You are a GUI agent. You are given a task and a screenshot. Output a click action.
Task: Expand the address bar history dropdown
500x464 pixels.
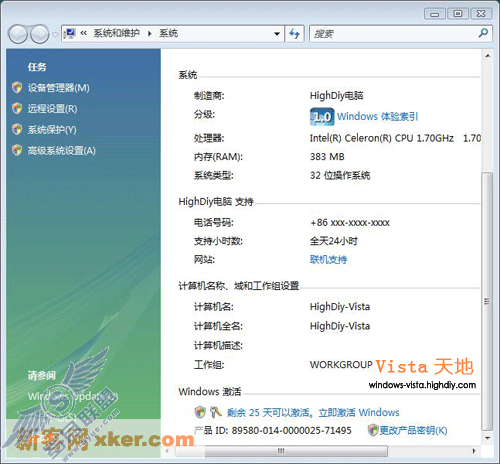pyautogui.click(x=277, y=34)
